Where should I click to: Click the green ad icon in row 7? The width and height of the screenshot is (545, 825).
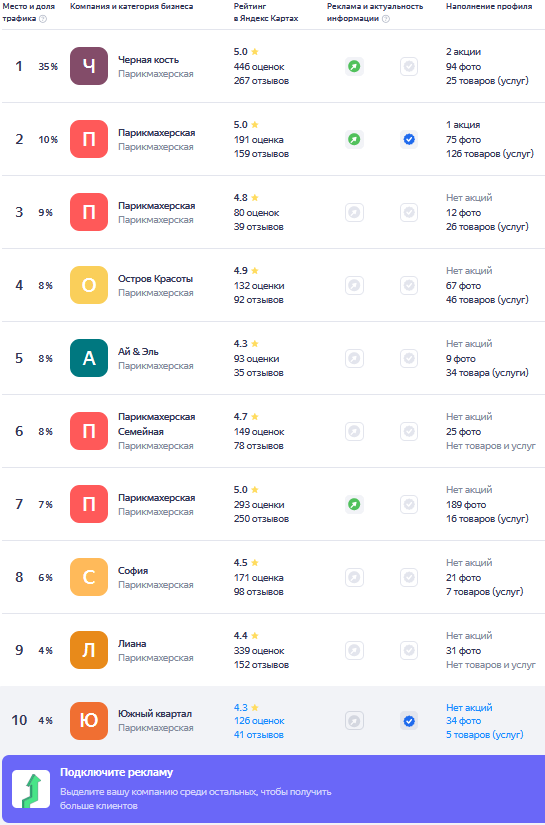point(355,505)
